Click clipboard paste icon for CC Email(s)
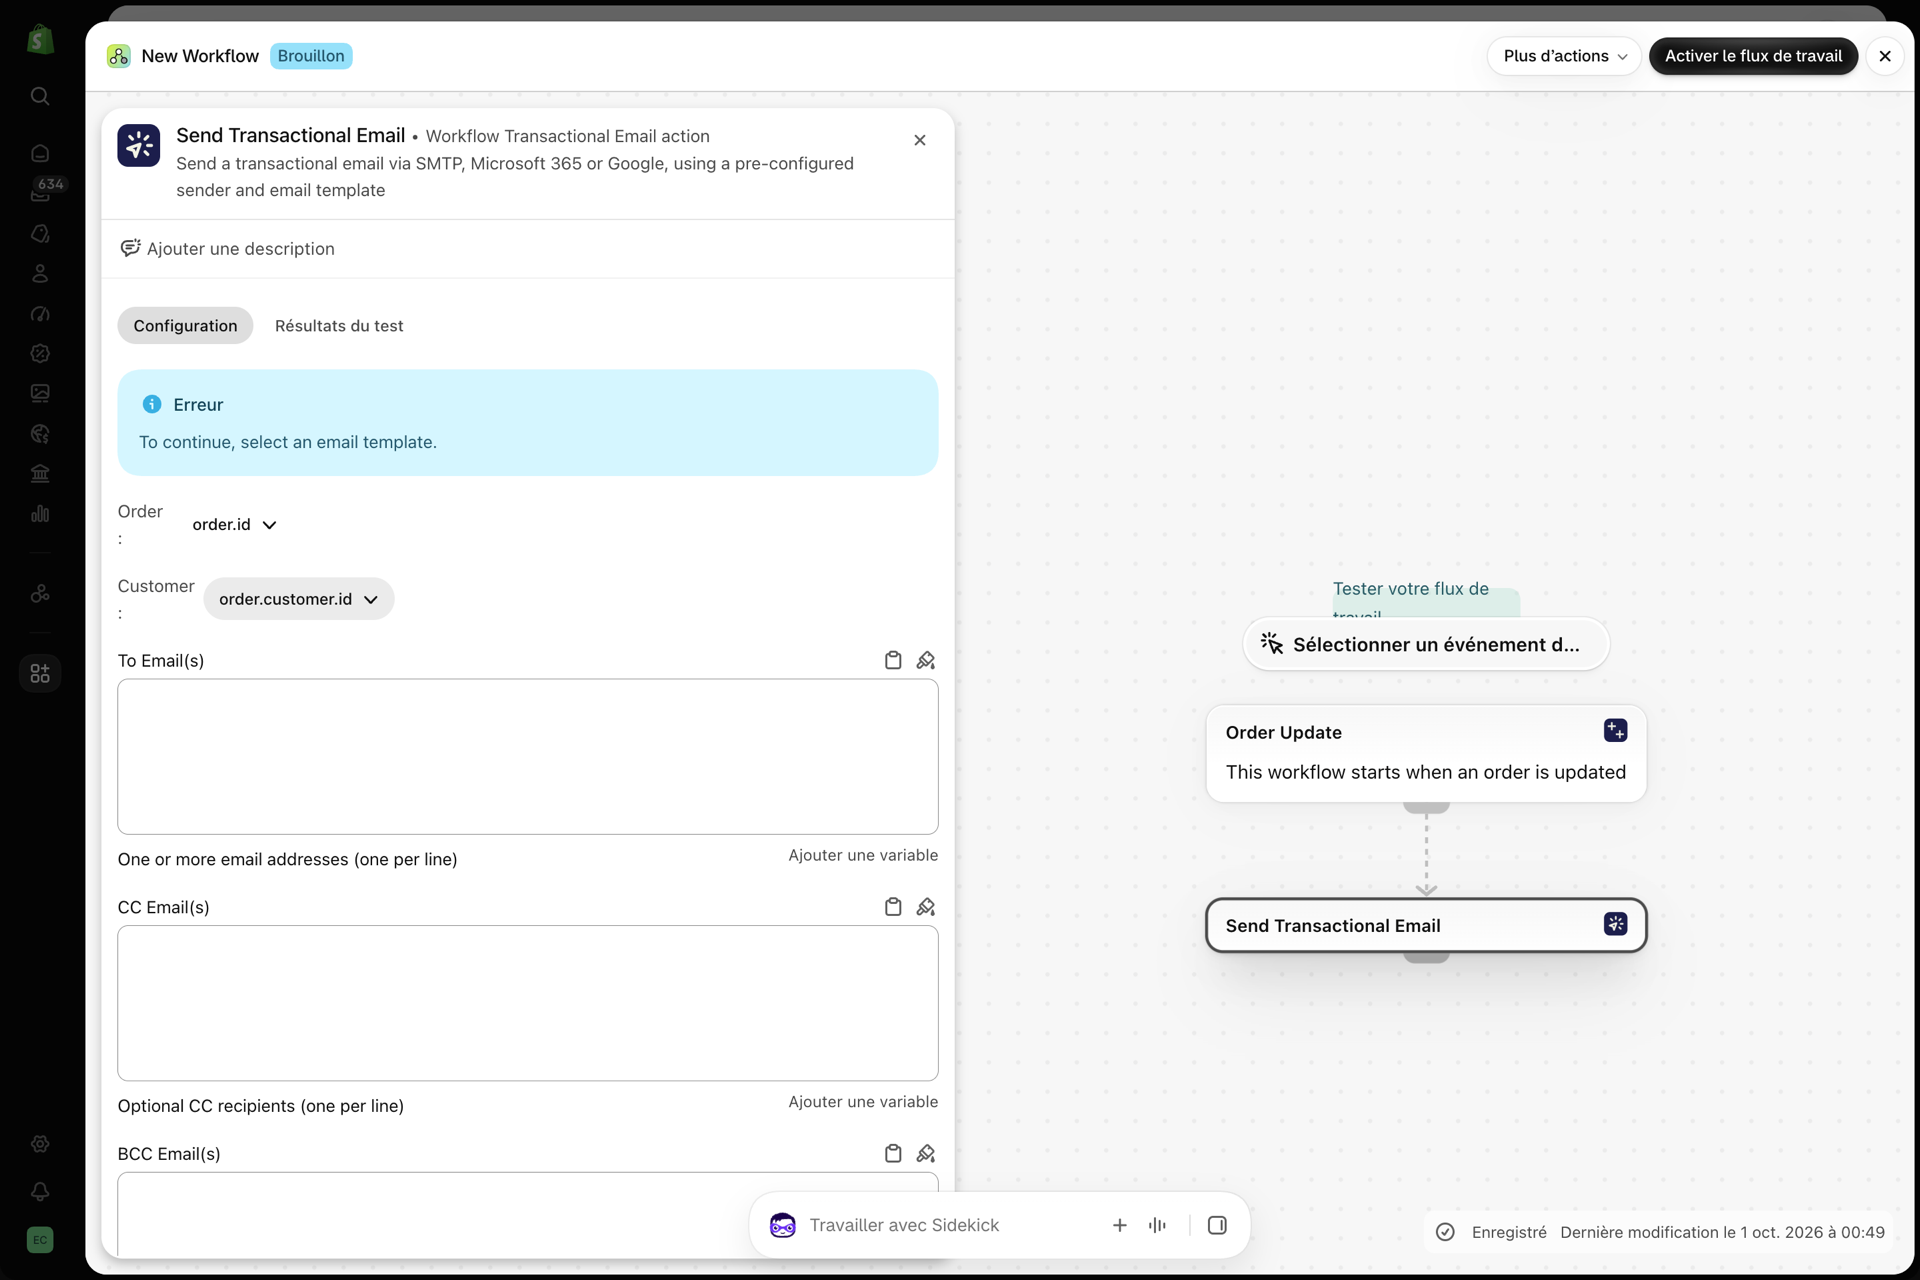 click(x=893, y=907)
